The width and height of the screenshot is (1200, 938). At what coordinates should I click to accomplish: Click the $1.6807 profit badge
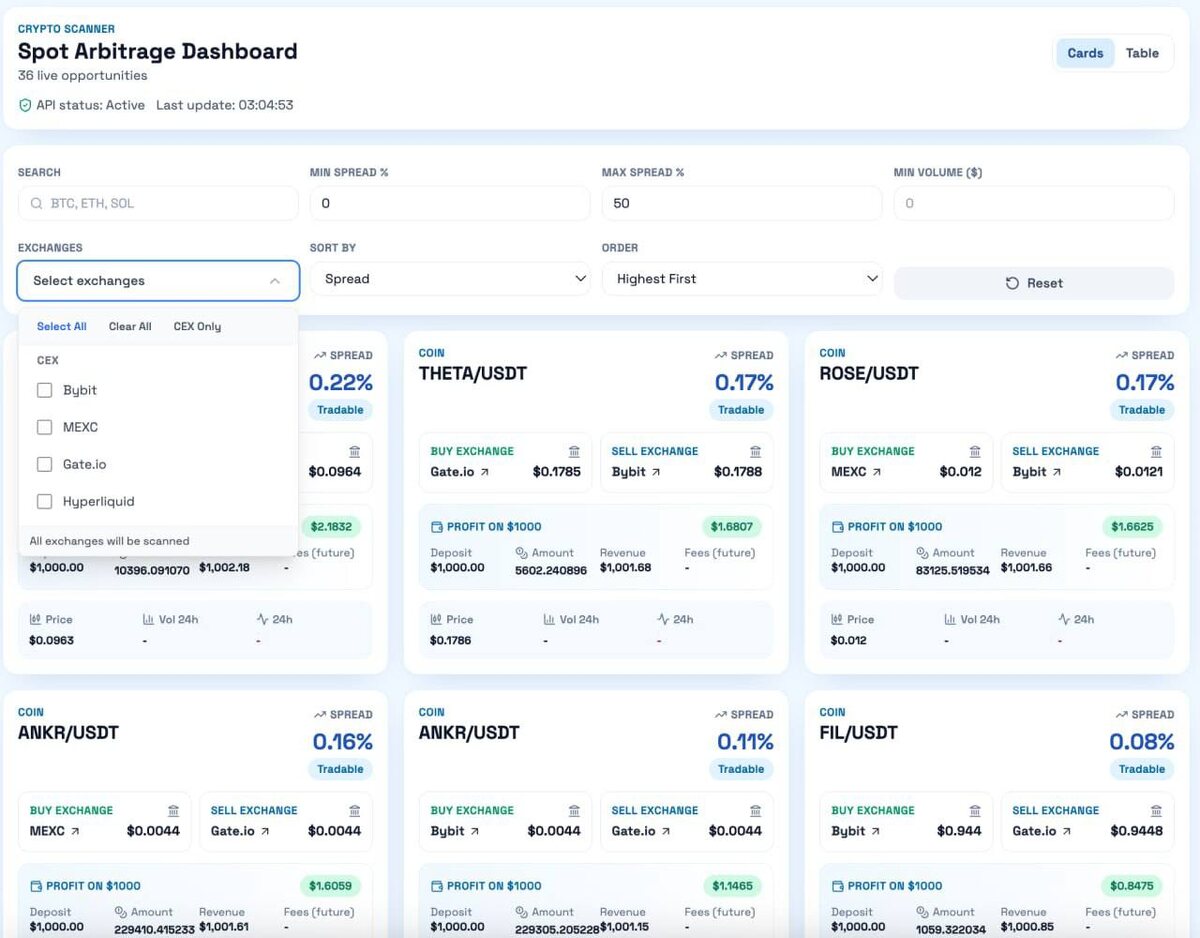pyautogui.click(x=732, y=526)
